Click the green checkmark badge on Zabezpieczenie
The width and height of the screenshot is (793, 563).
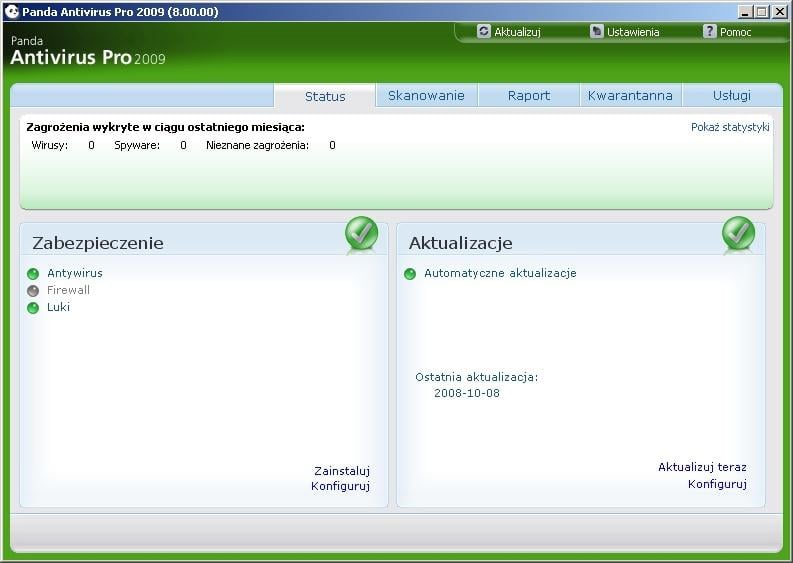click(x=362, y=234)
